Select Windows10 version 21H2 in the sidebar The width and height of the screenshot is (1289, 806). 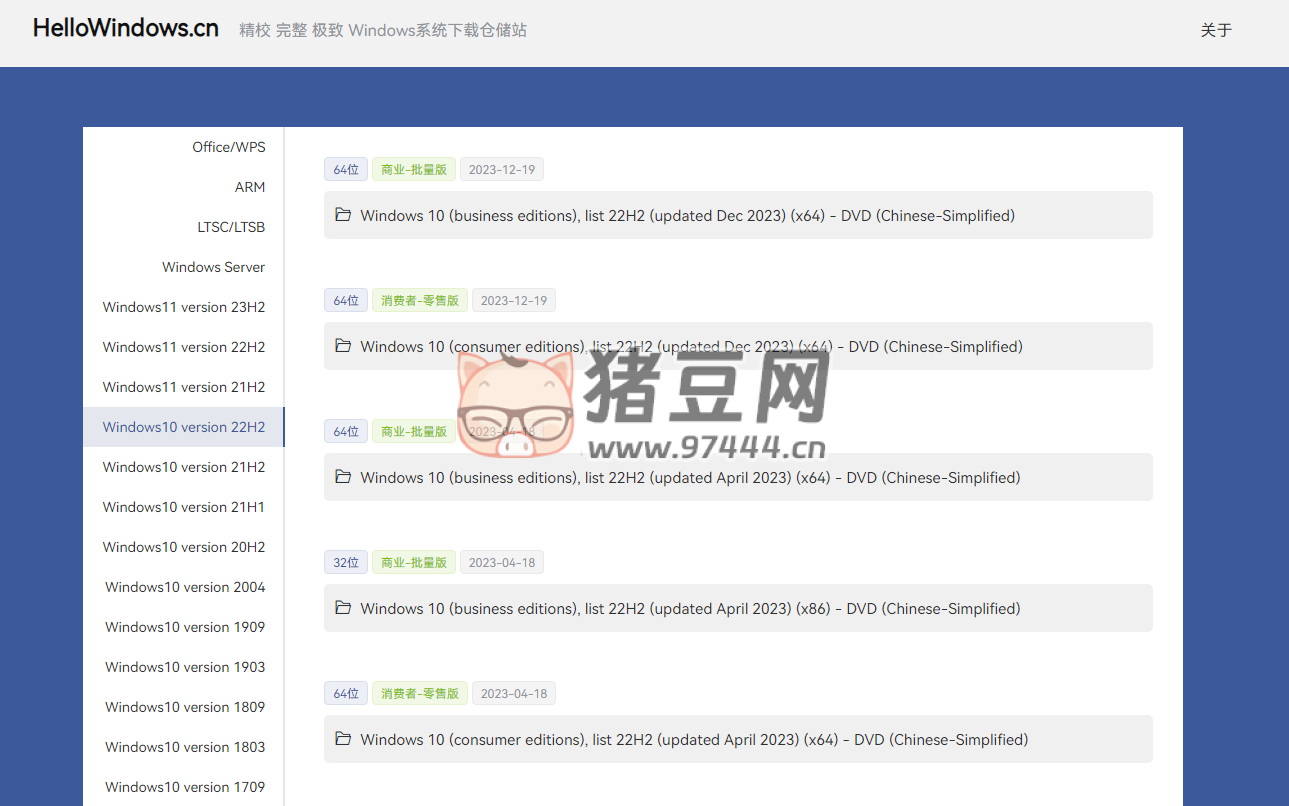coord(184,467)
